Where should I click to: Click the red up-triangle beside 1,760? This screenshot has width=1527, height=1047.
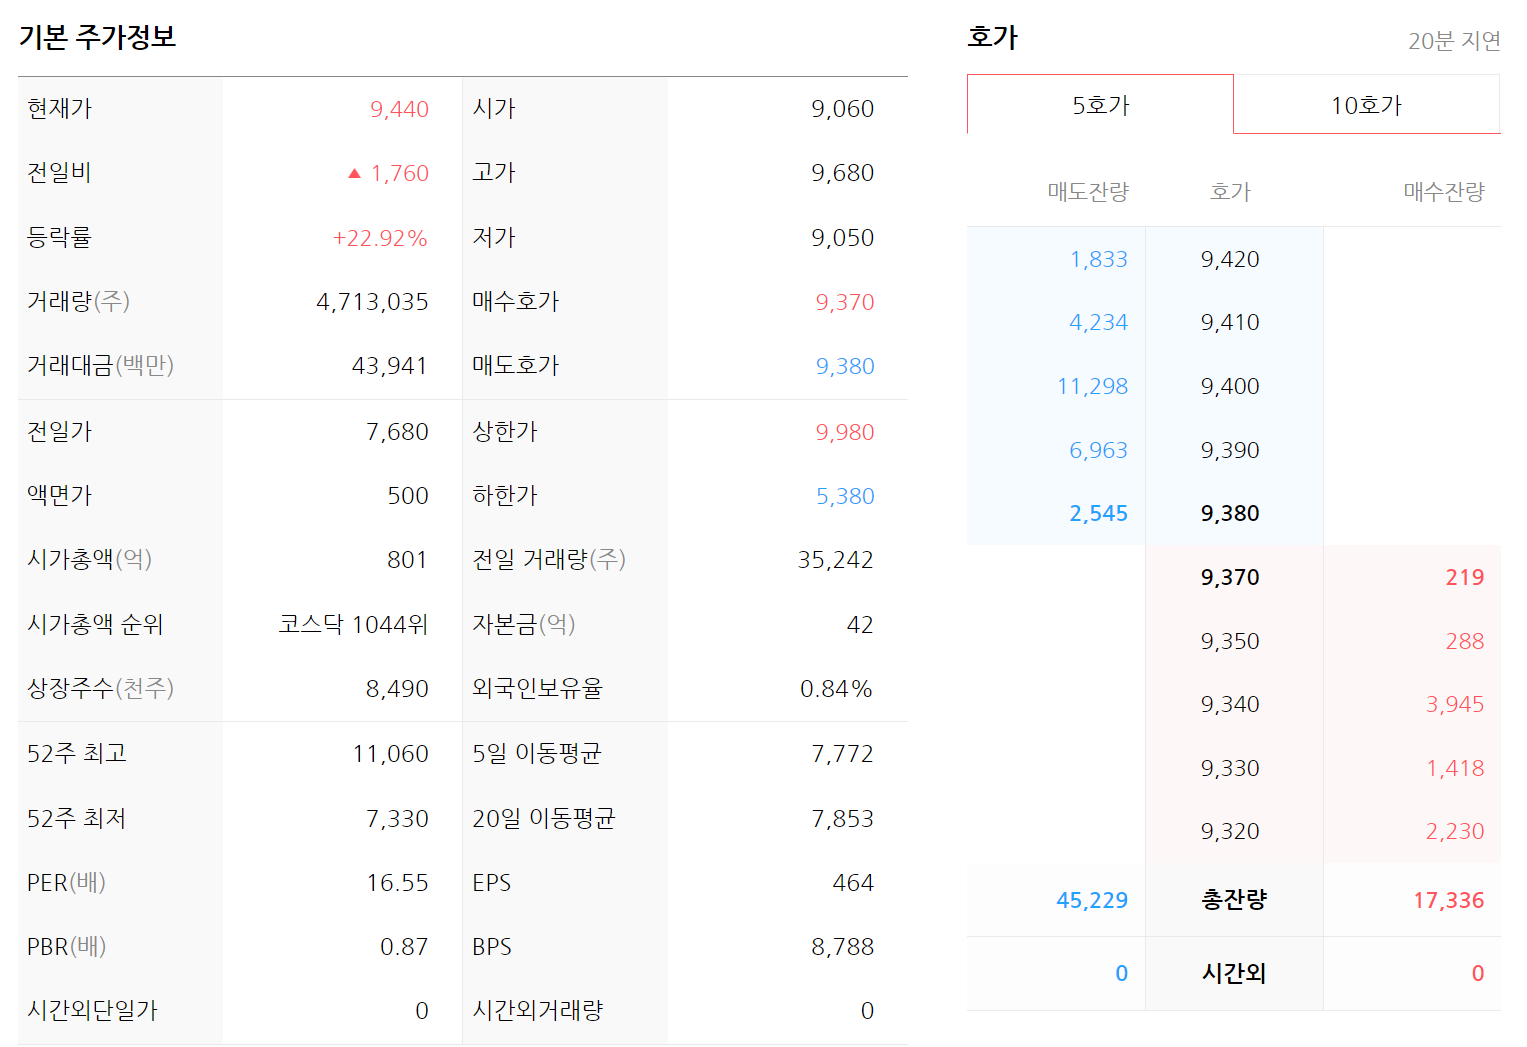pos(354,173)
